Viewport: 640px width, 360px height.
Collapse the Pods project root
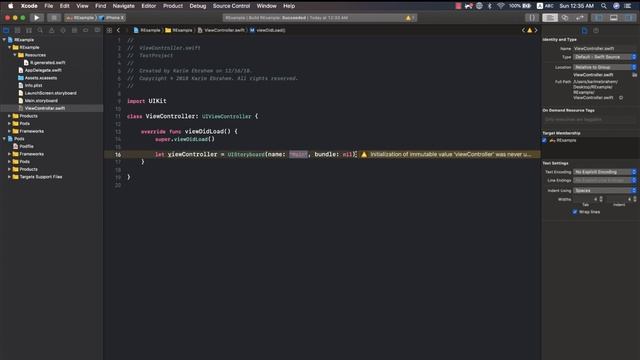[x=4, y=139]
